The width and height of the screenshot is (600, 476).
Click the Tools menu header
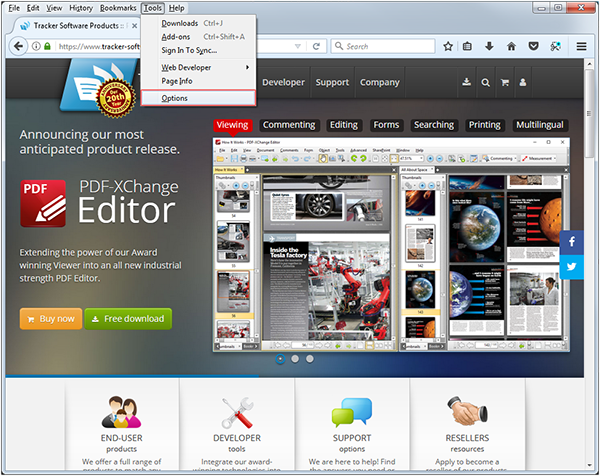tap(152, 8)
